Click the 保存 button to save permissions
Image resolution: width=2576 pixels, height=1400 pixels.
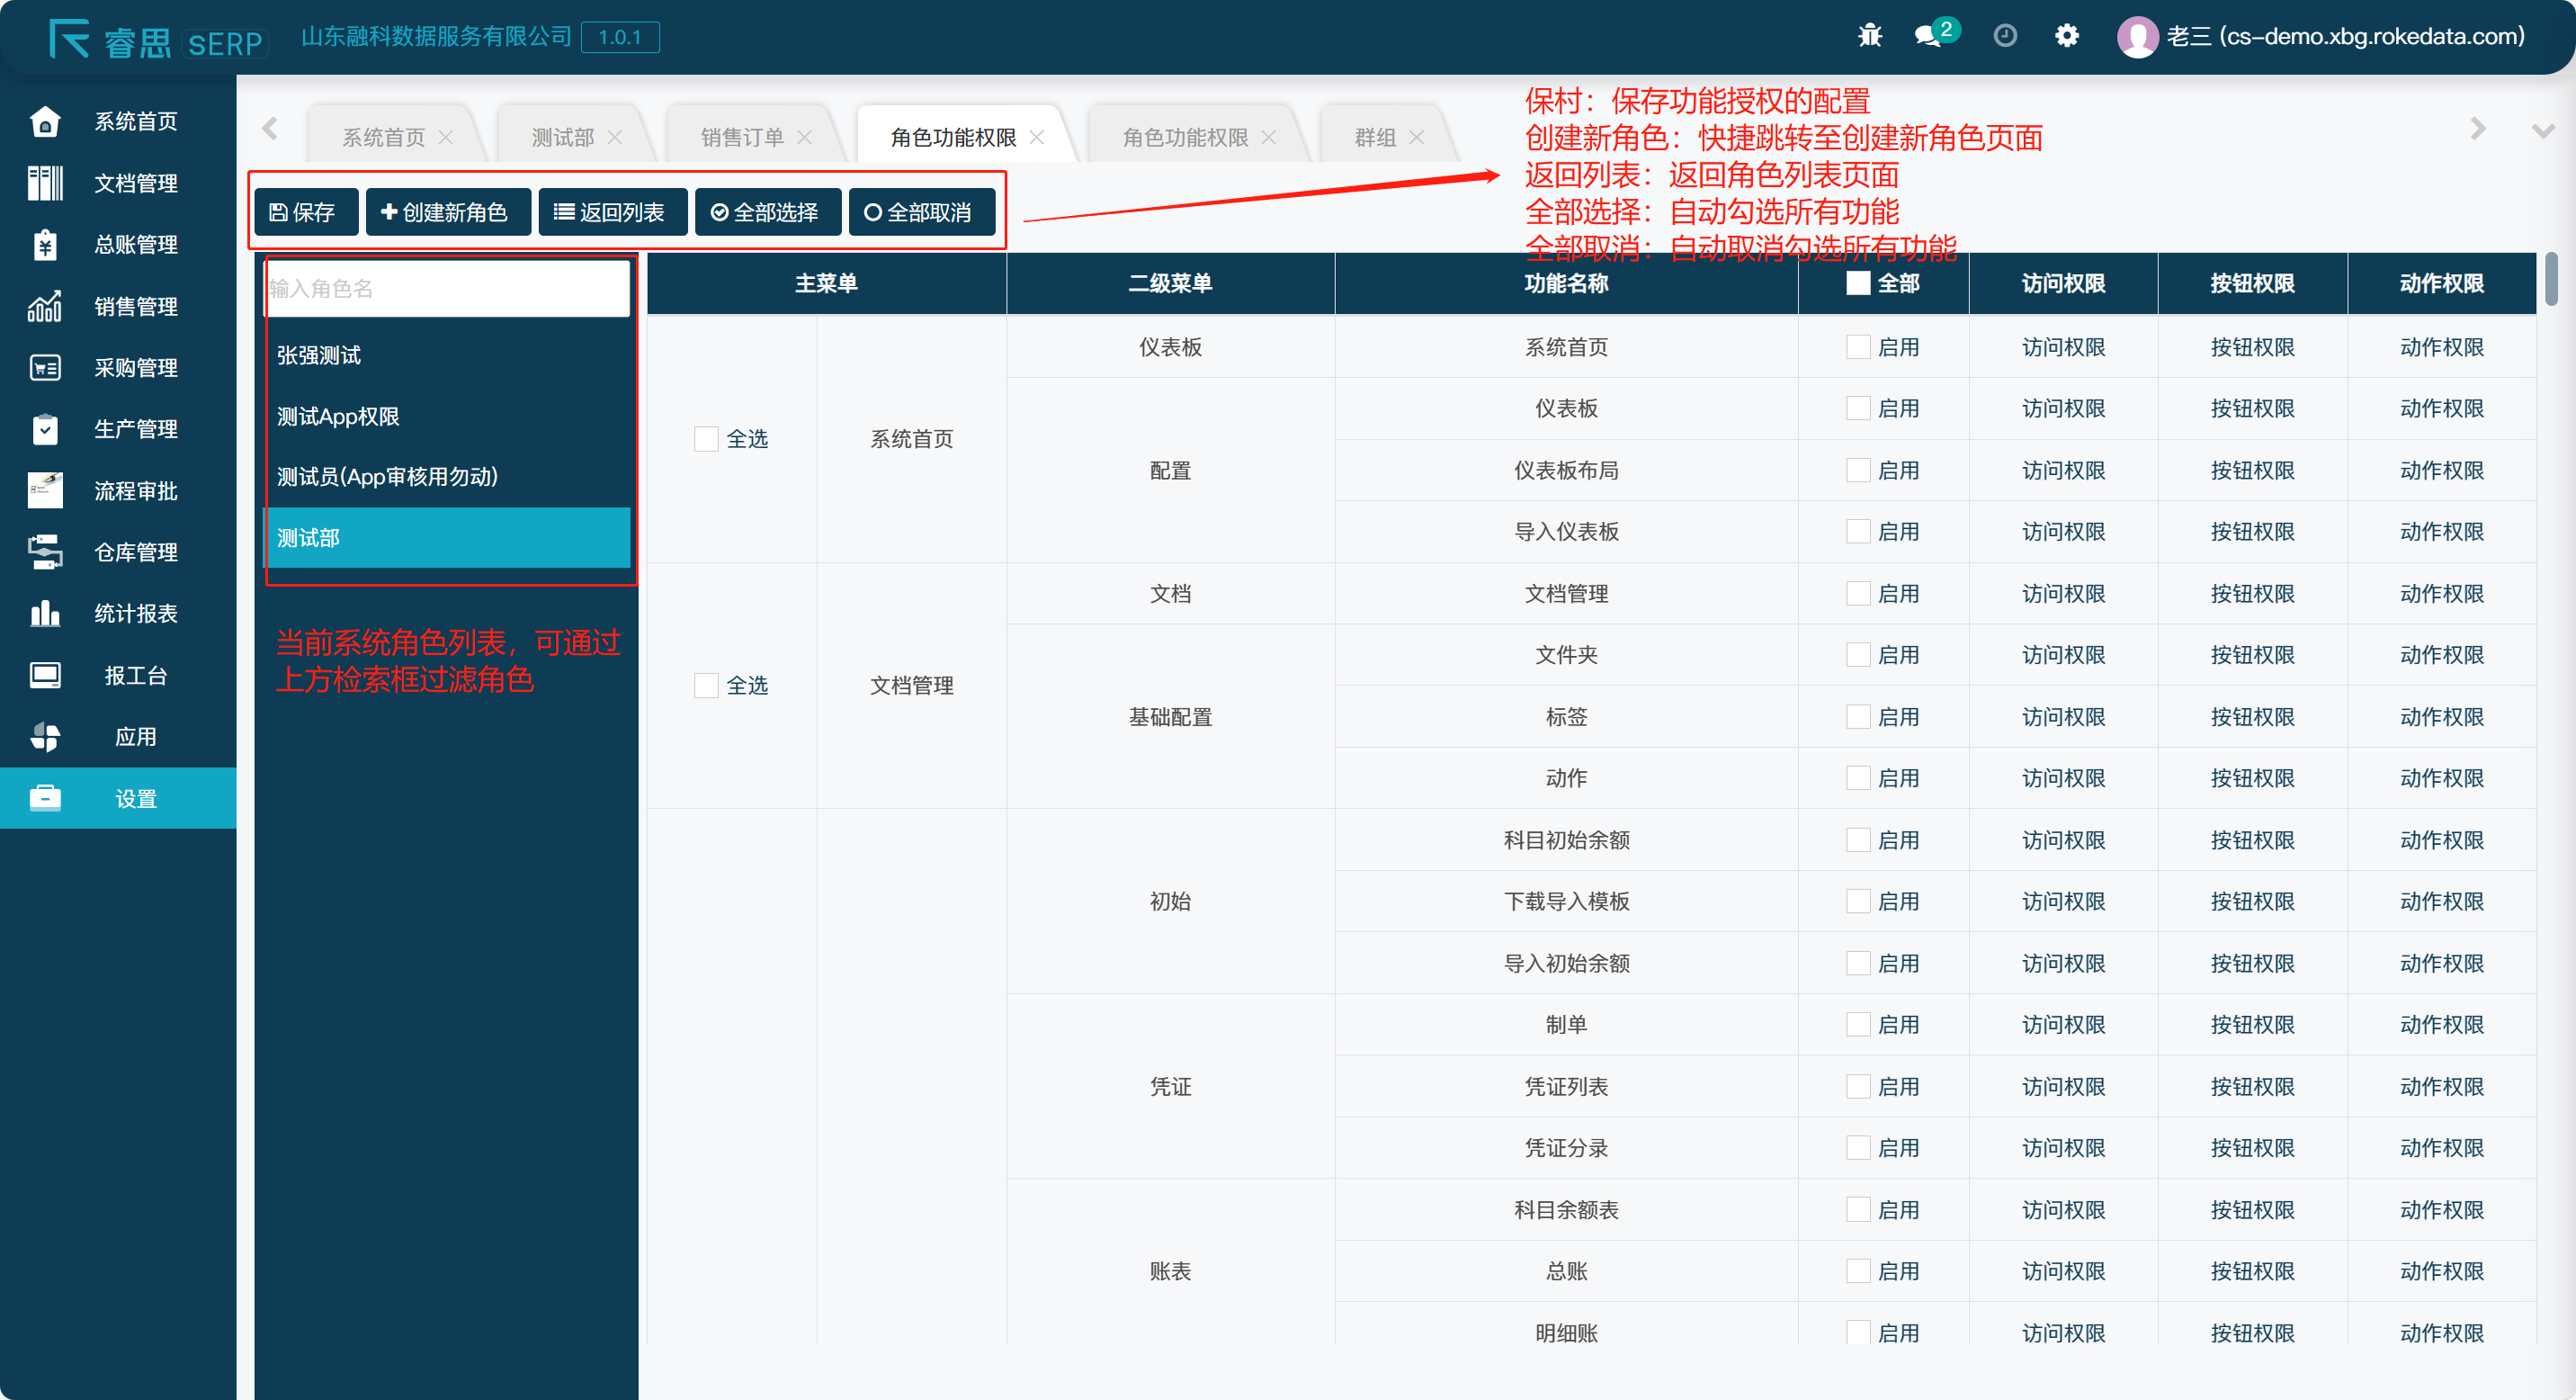pos(306,211)
